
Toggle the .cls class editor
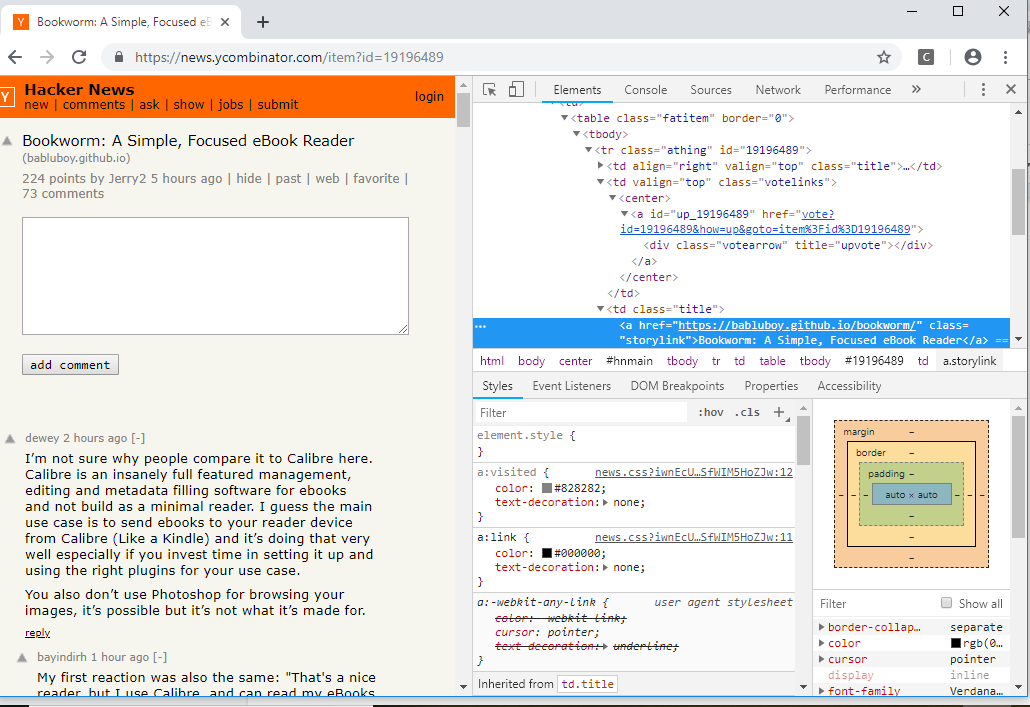point(748,413)
